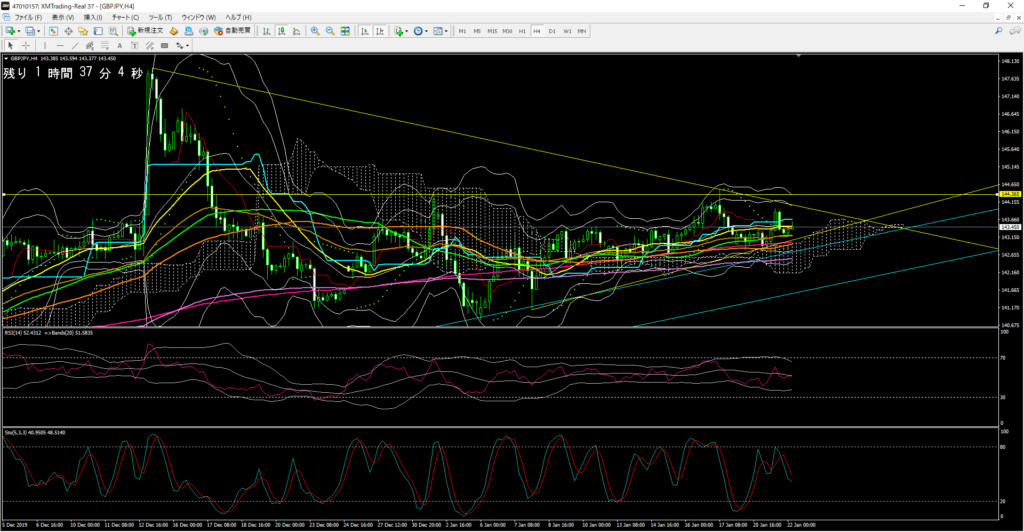
Task: Select the D1 timeframe
Action: coord(552,31)
